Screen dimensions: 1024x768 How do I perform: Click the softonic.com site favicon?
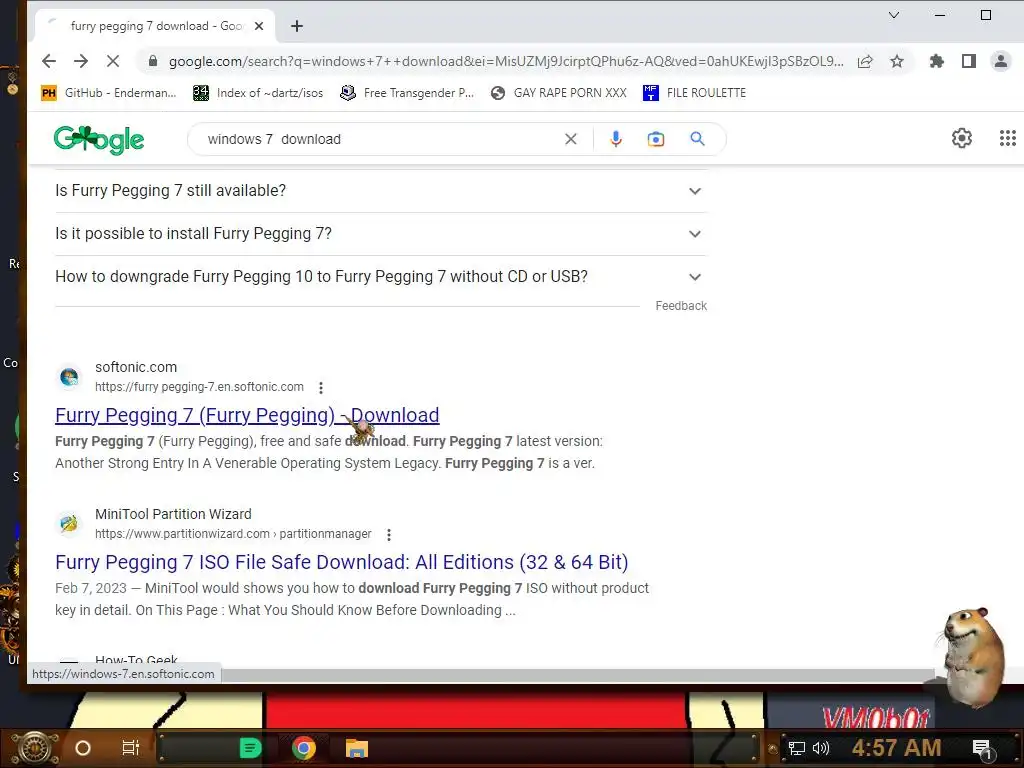pyautogui.click(x=69, y=377)
